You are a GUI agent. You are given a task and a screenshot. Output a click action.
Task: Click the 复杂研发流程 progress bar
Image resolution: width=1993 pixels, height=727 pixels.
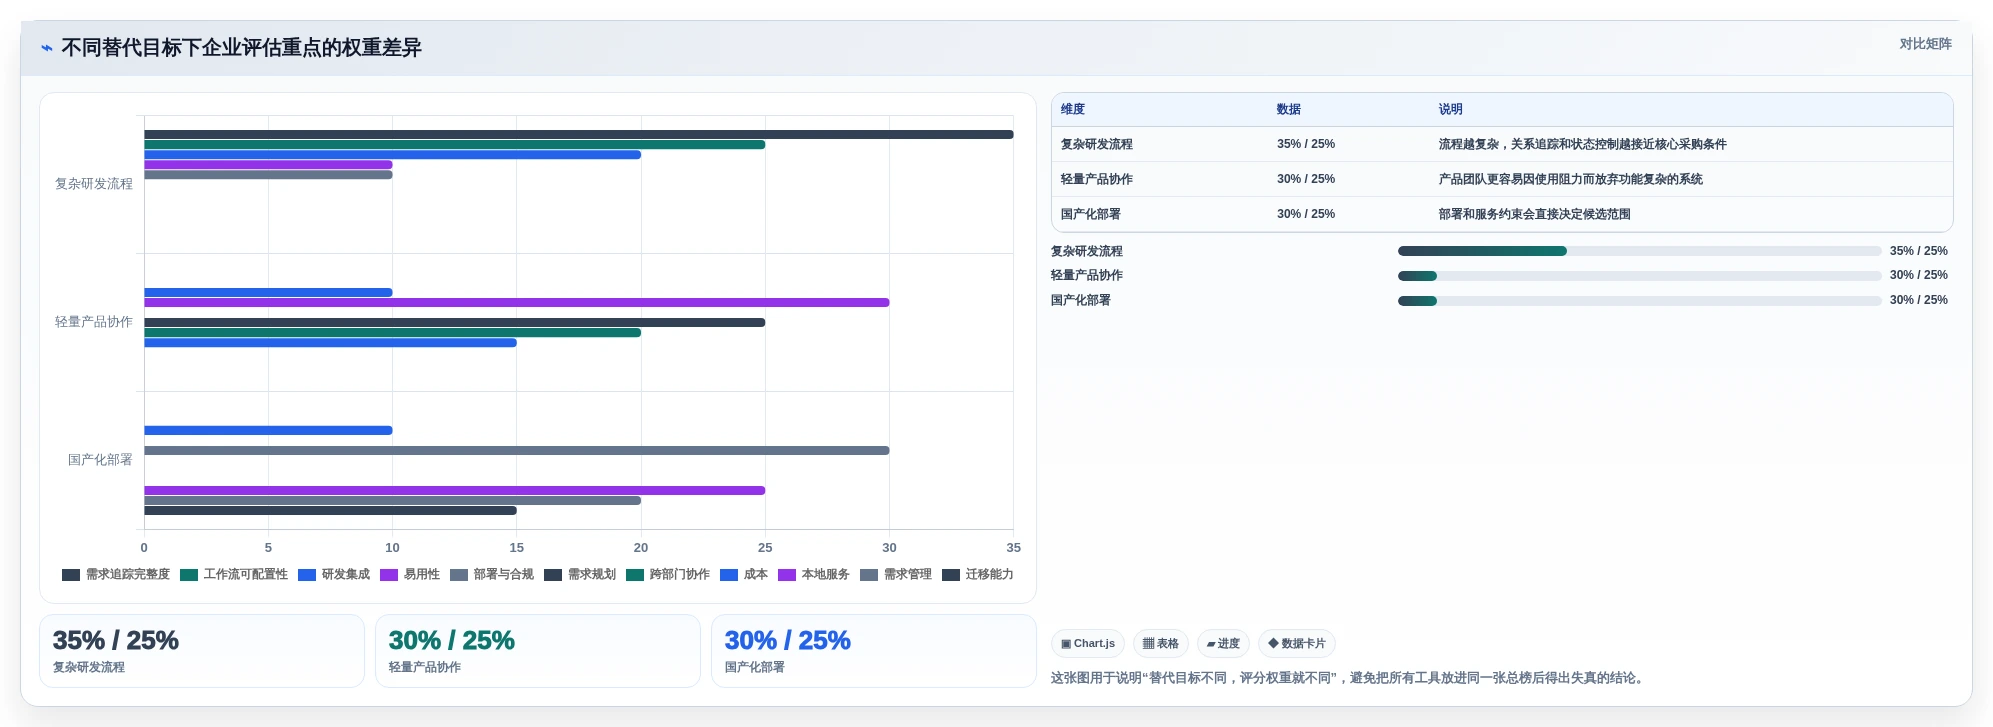1640,251
